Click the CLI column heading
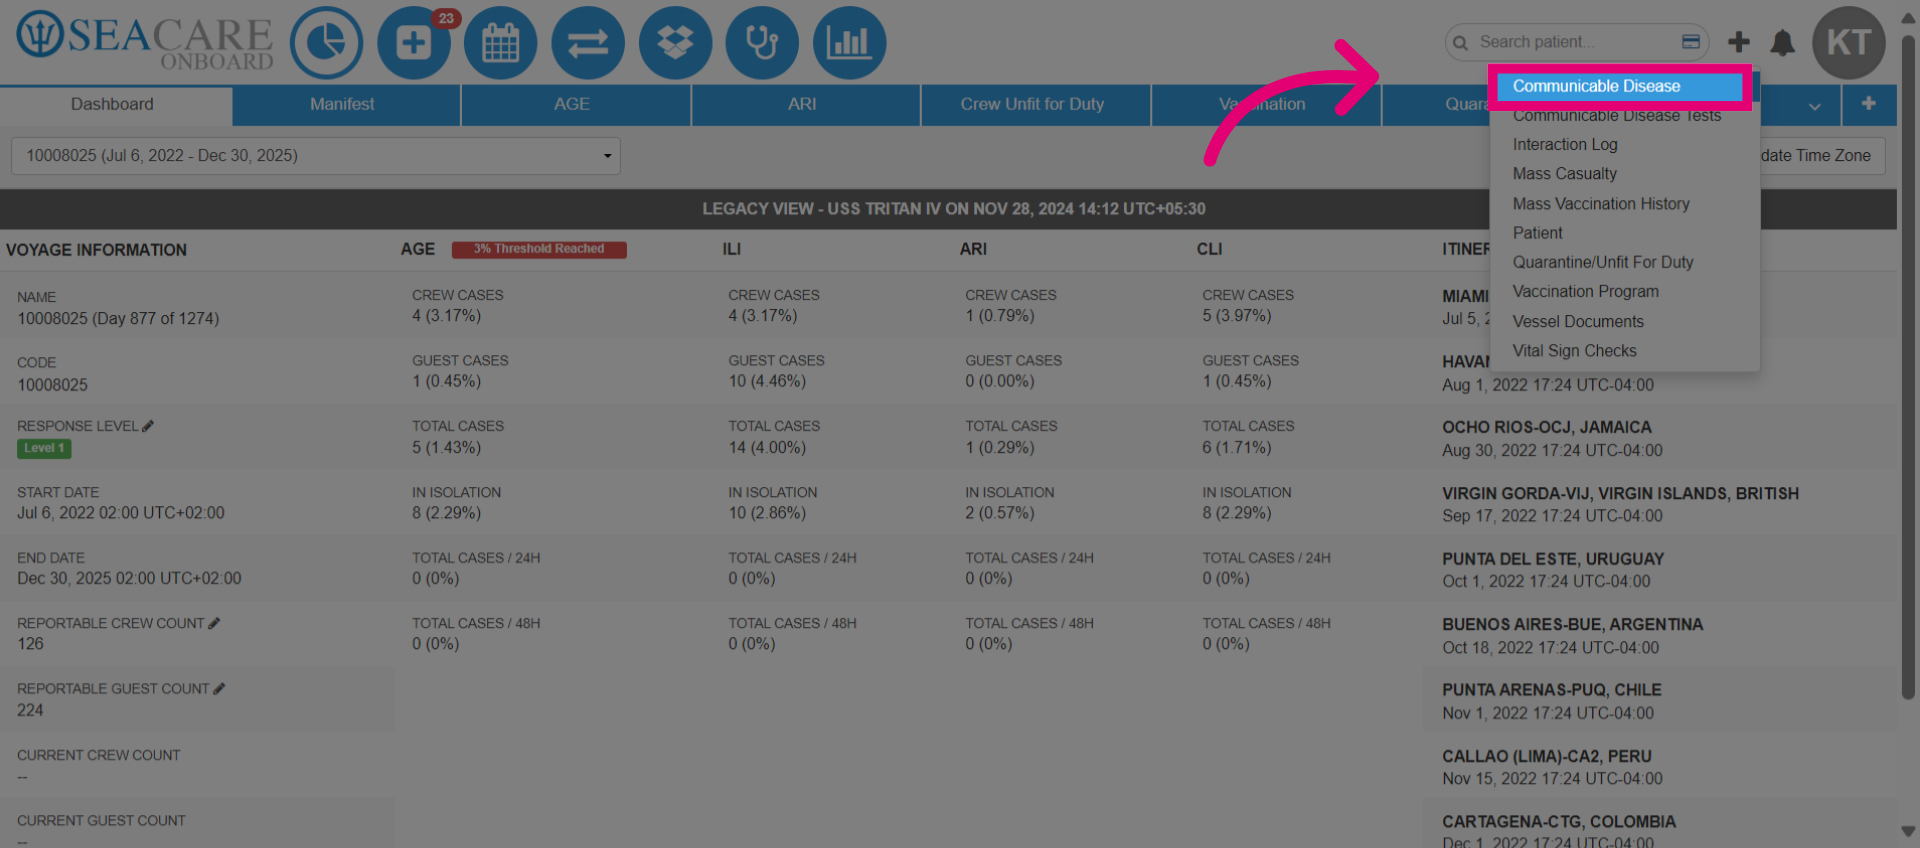Screen dimensions: 1920x848 1209,249
